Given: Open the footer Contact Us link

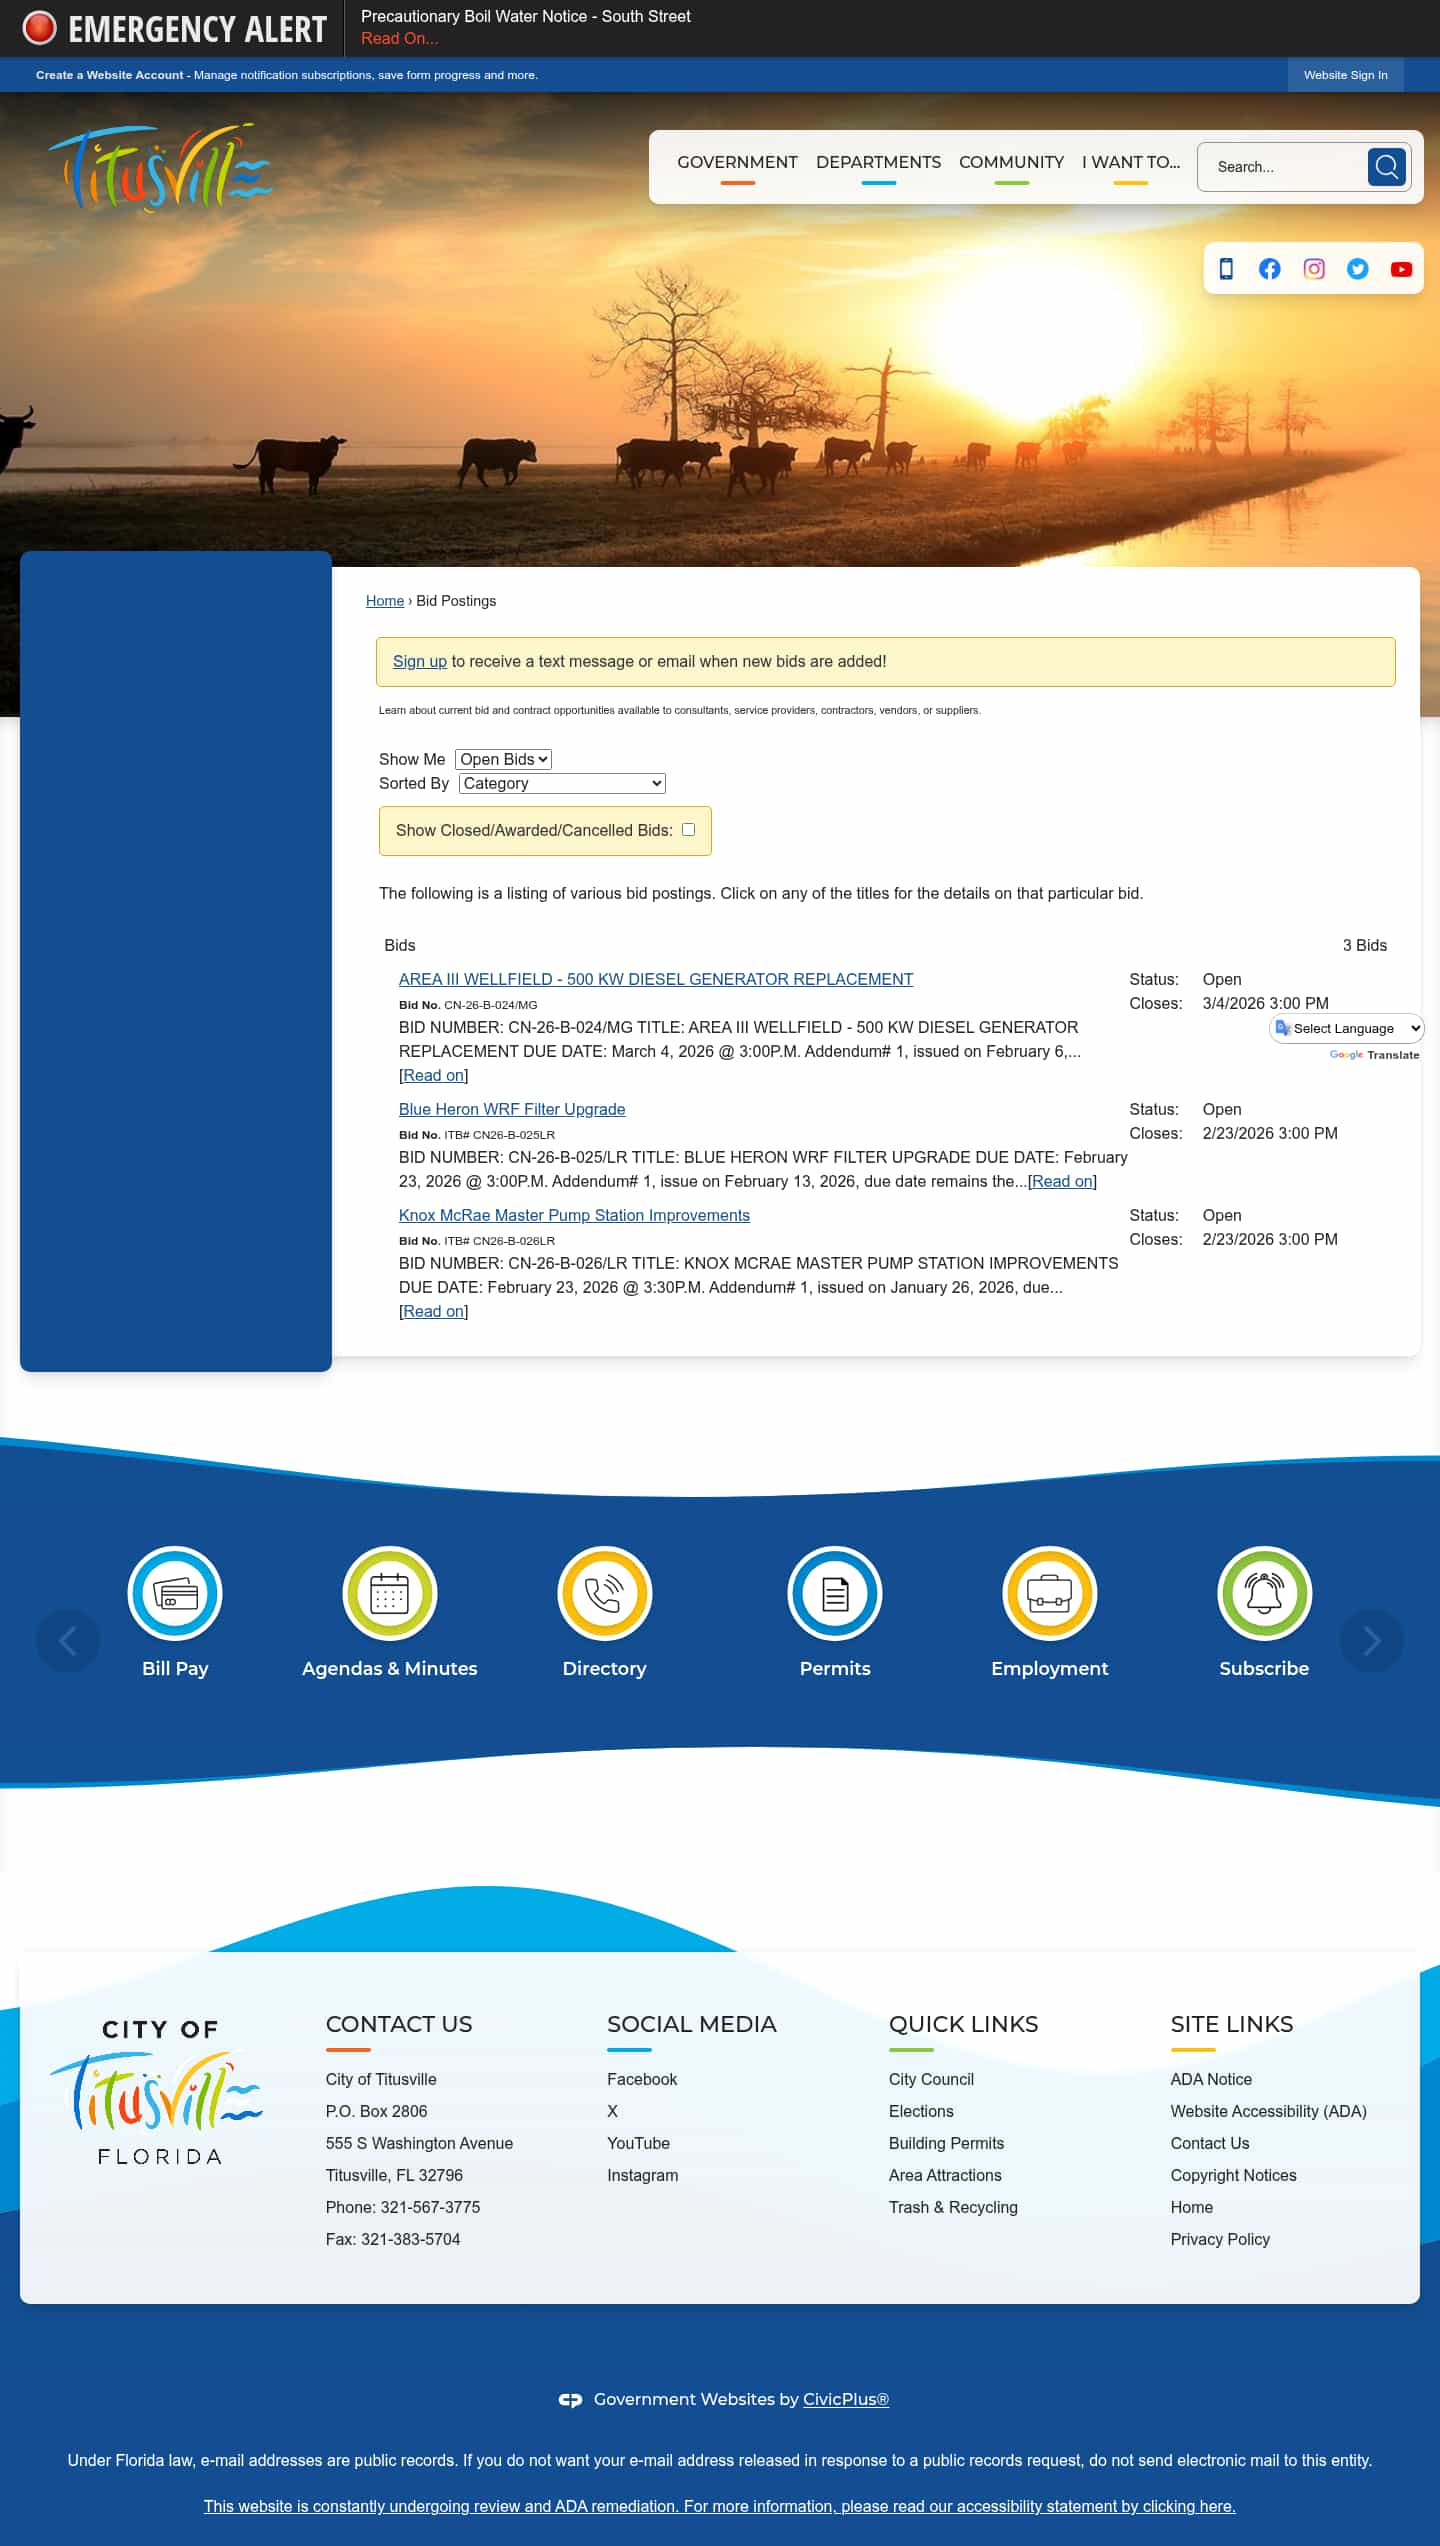Looking at the screenshot, I should [1210, 2143].
